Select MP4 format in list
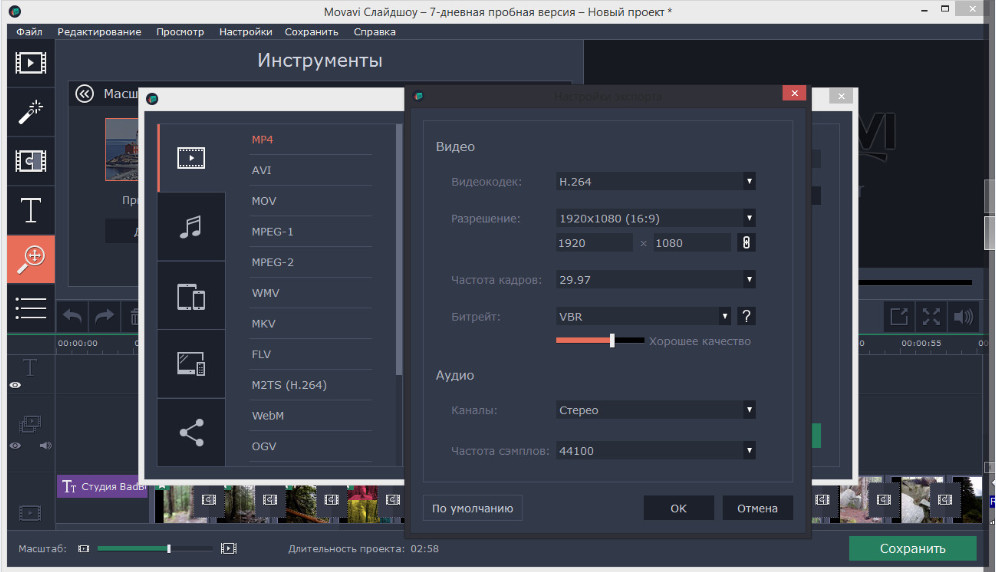996x572 pixels. pyautogui.click(x=262, y=140)
